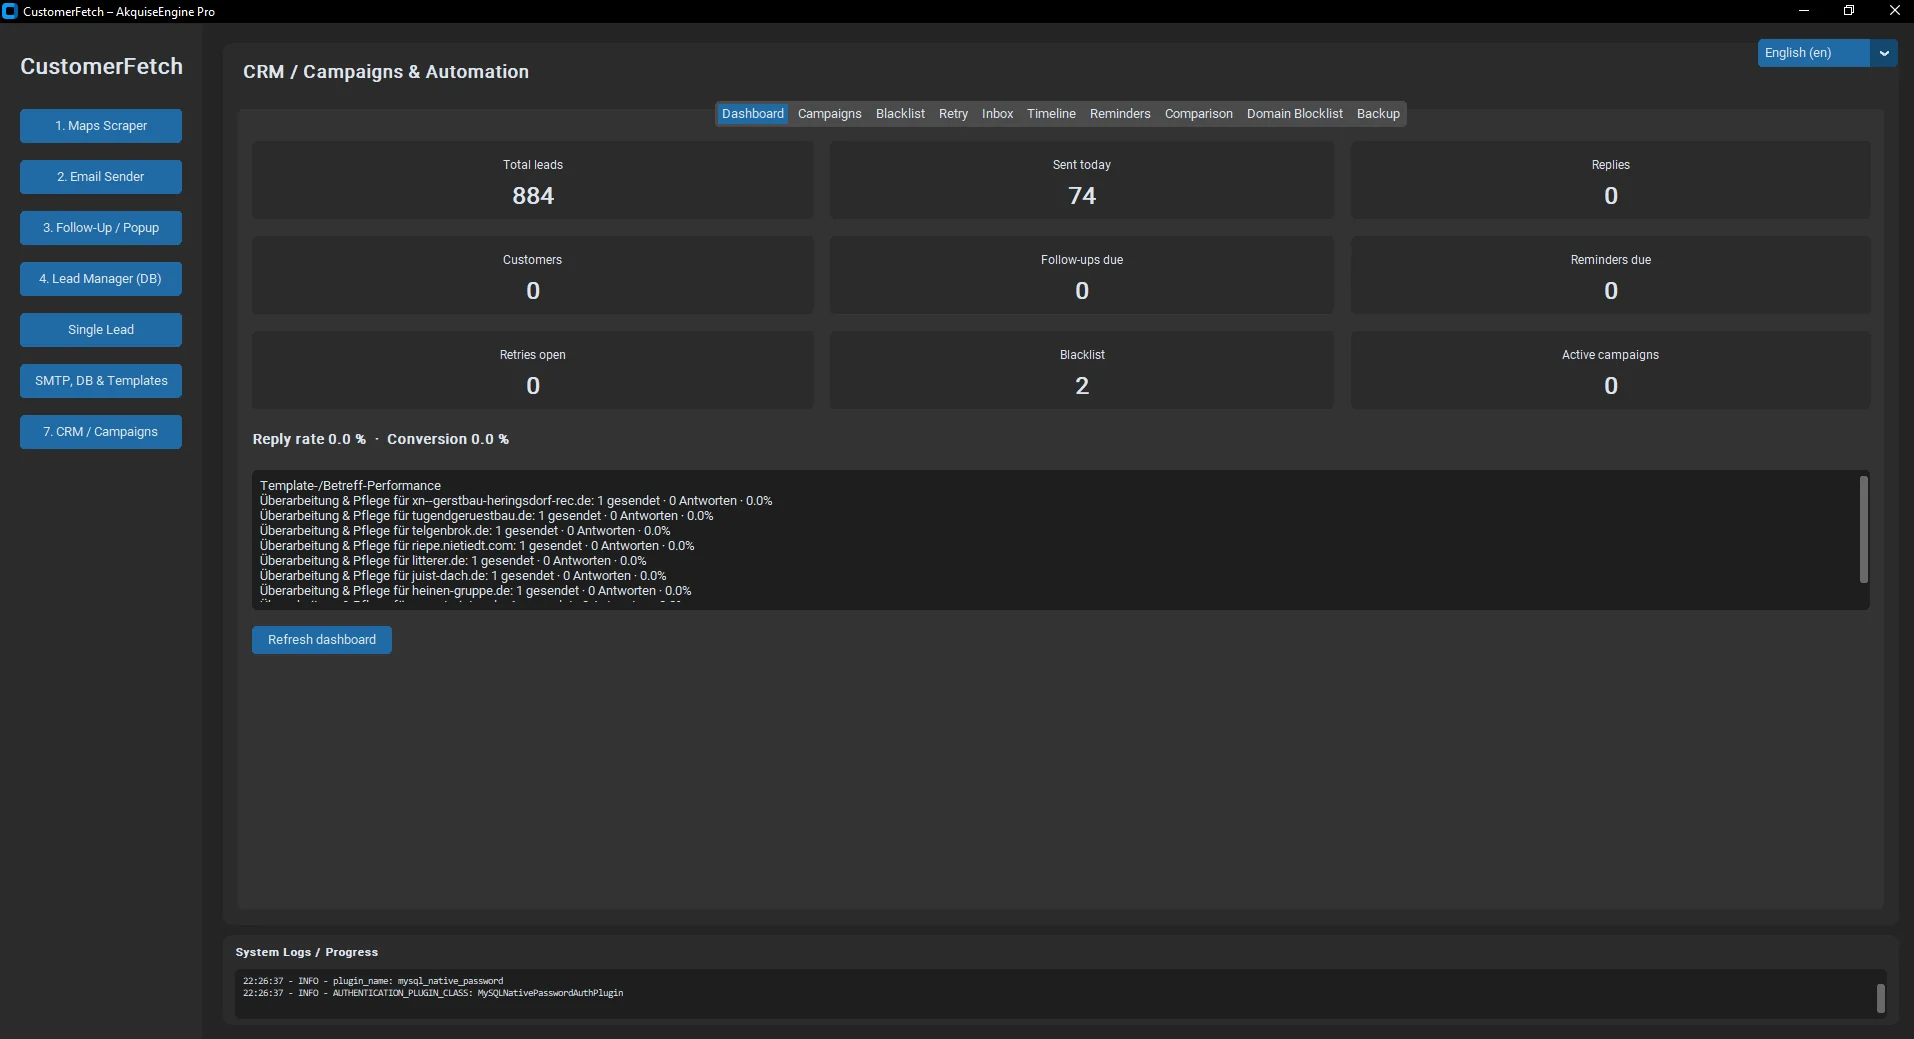Click the System Logs scrollbar
The image size is (1914, 1039).
[1881, 998]
